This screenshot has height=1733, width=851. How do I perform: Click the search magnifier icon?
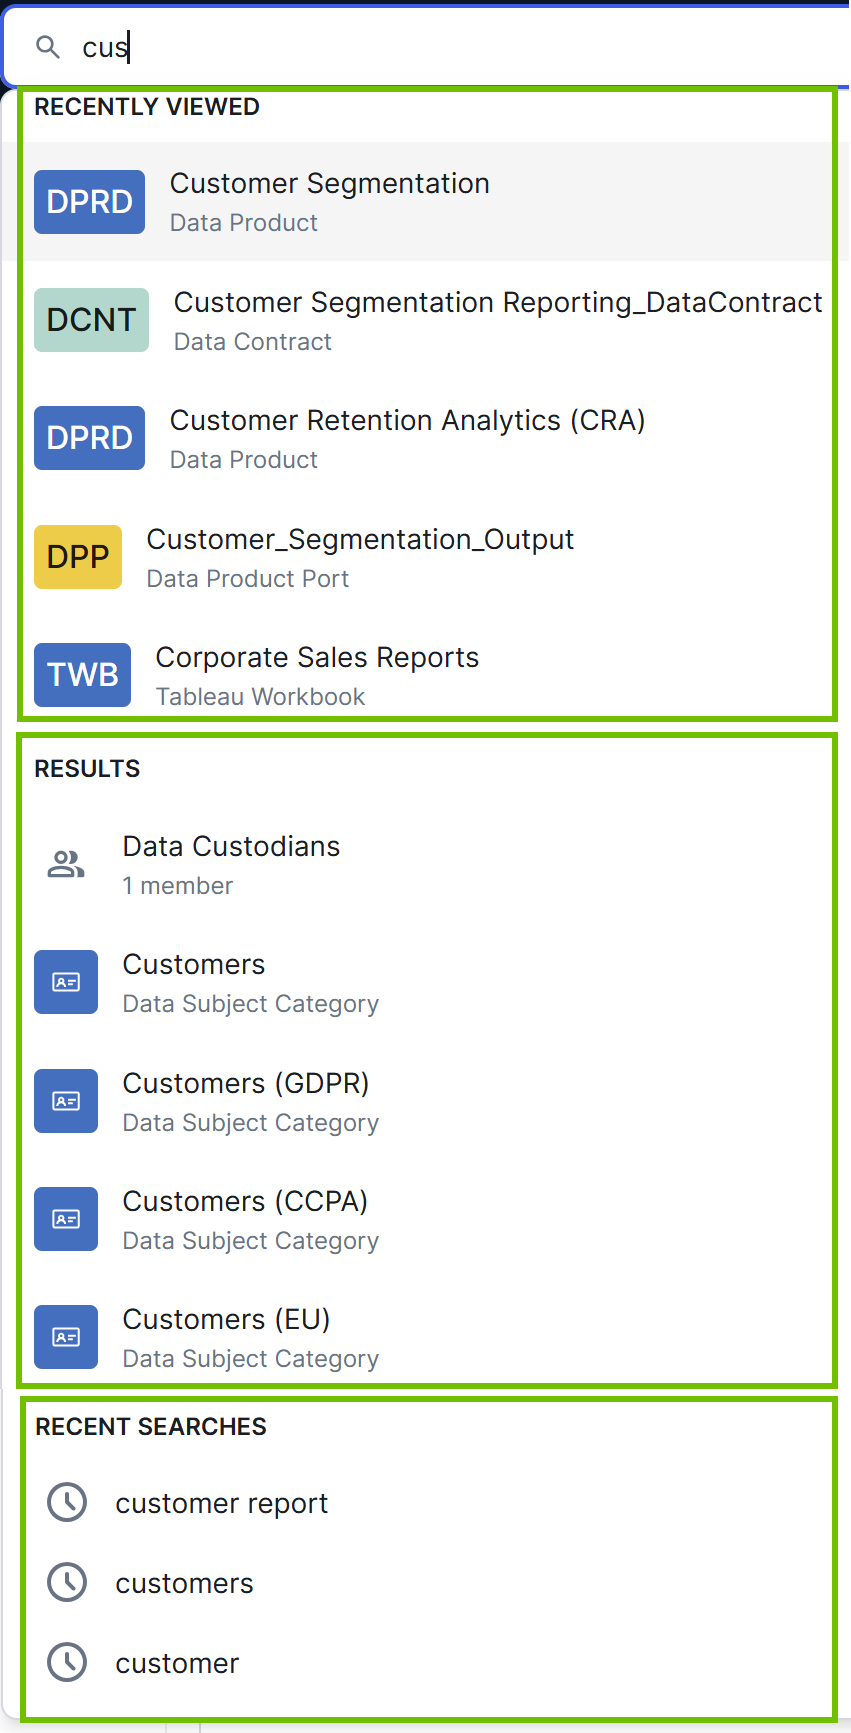(x=48, y=47)
